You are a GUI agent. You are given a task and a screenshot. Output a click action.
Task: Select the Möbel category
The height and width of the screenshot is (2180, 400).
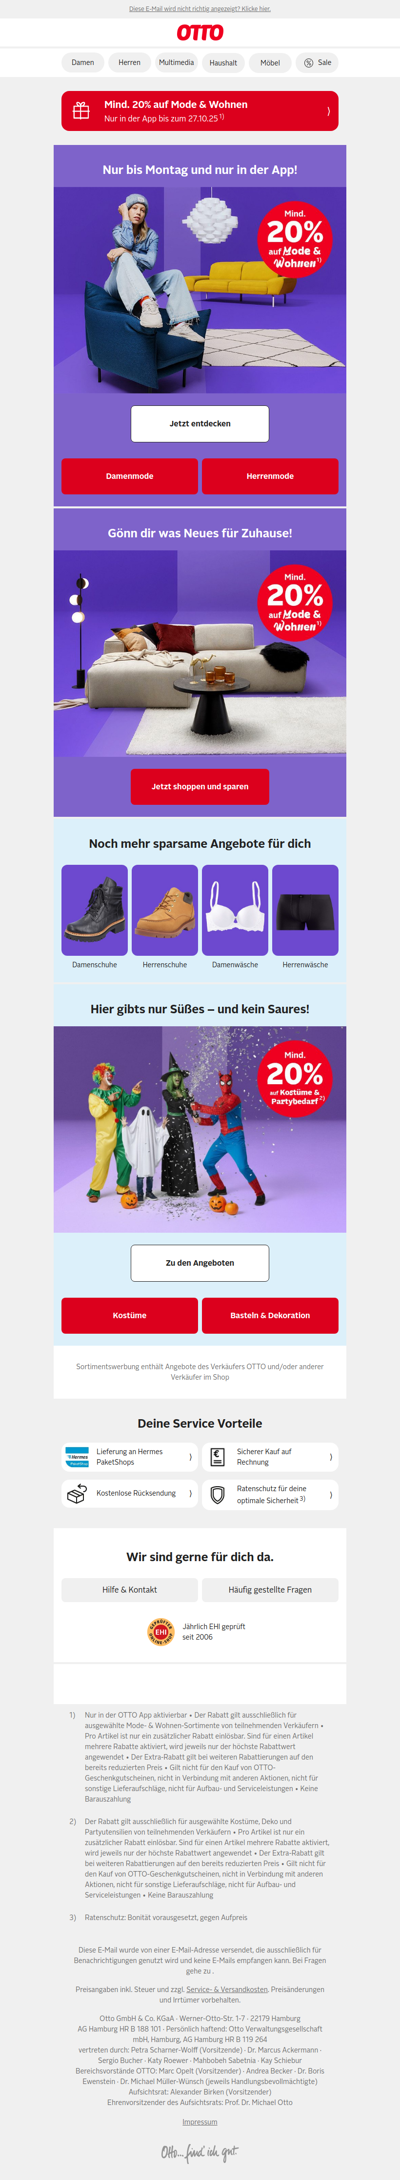[x=270, y=63]
